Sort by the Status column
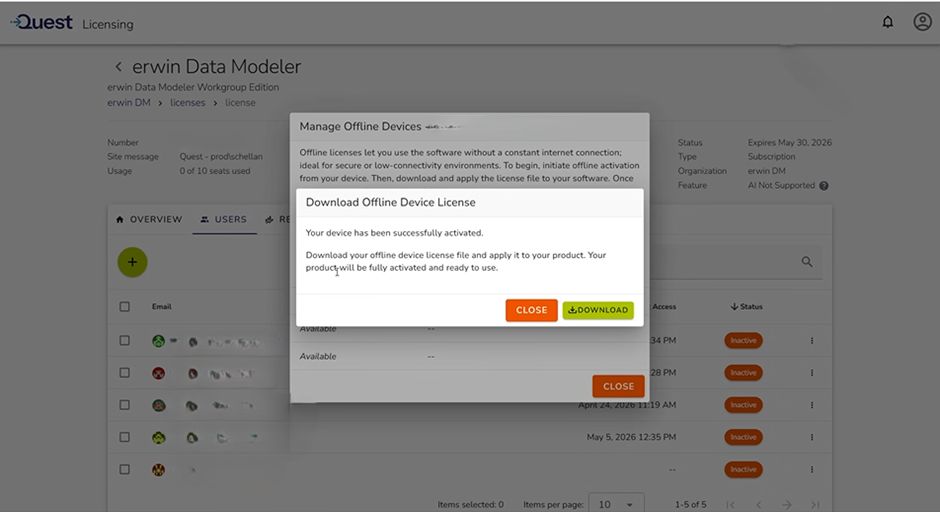This screenshot has width=940, height=512. tap(746, 306)
